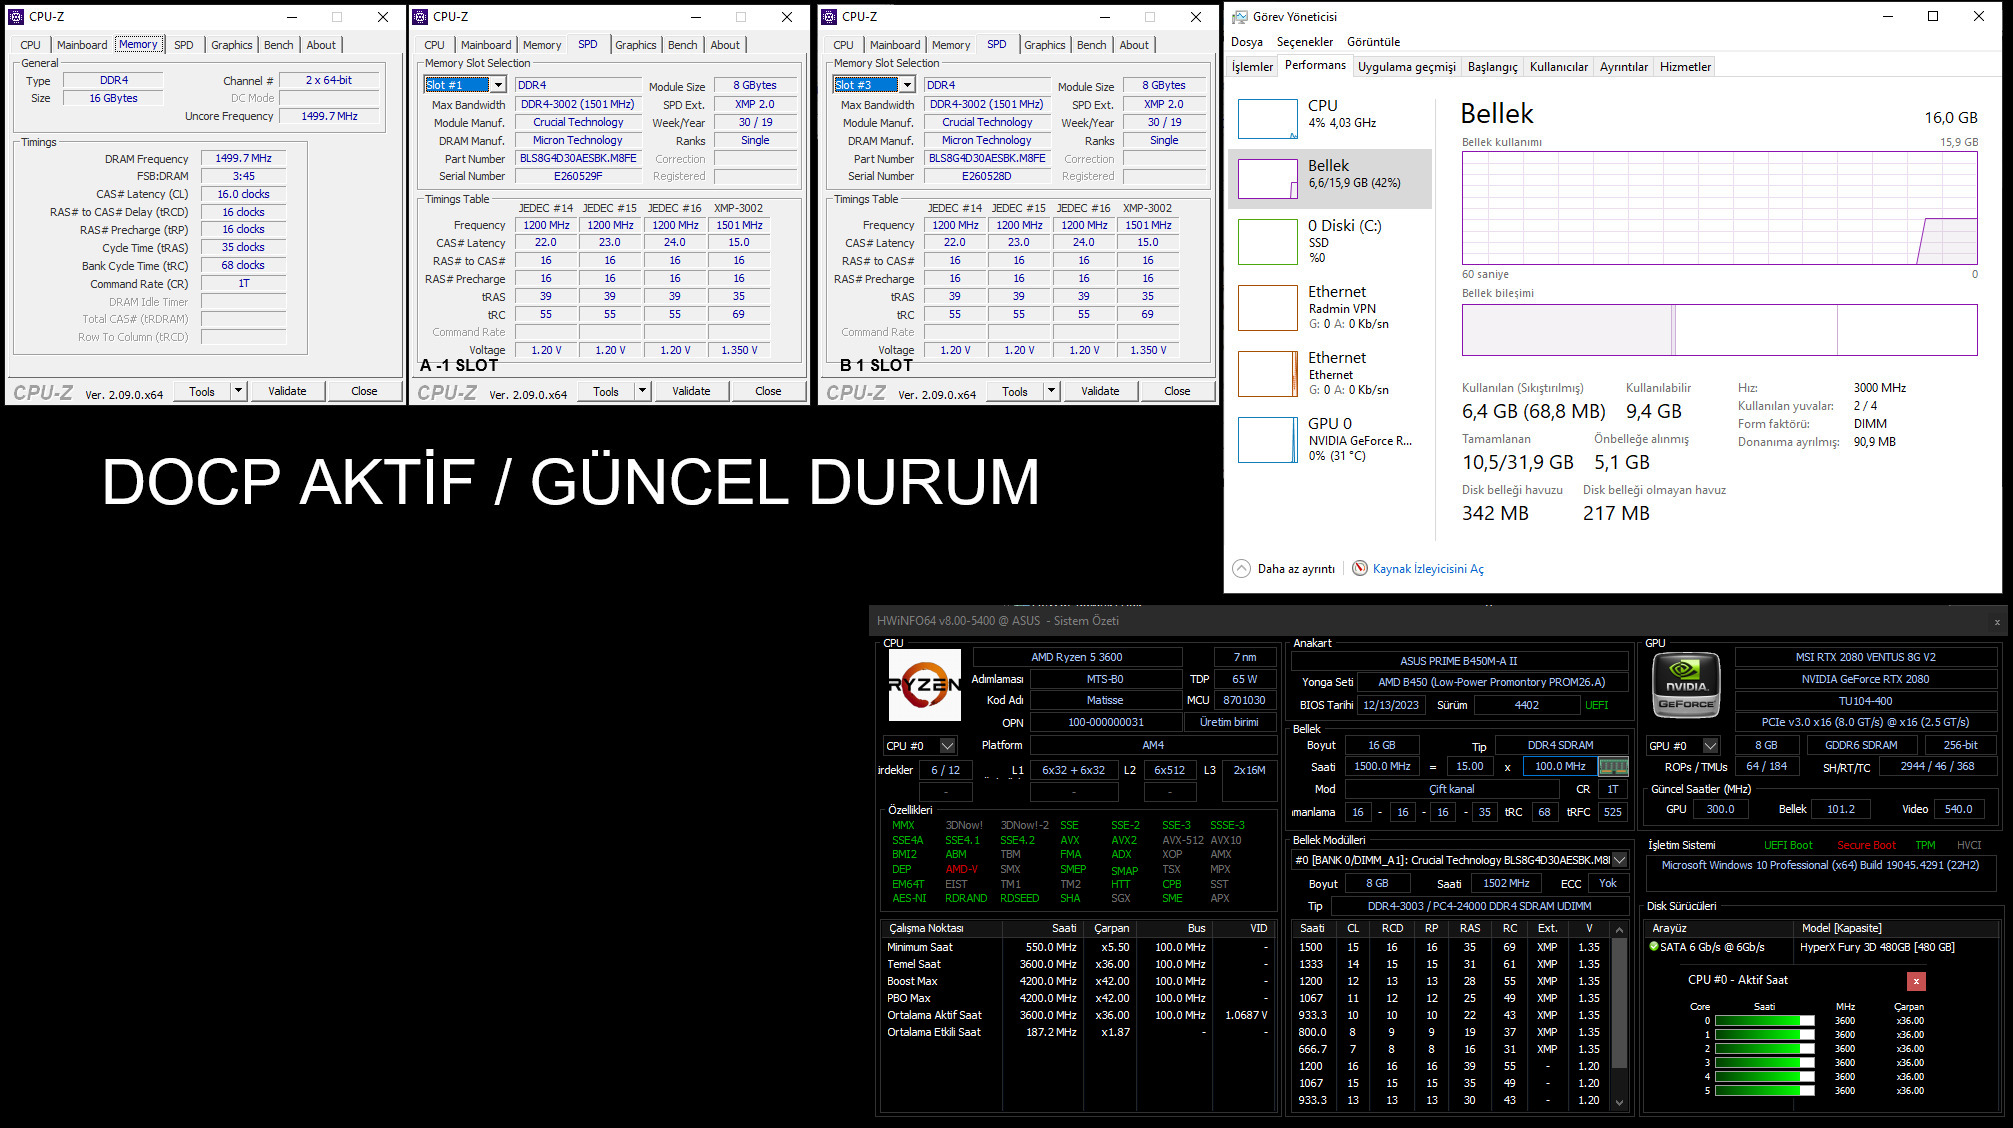The width and height of the screenshot is (2013, 1128).
Task: Click the green SATA status indicator
Action: (x=1654, y=946)
